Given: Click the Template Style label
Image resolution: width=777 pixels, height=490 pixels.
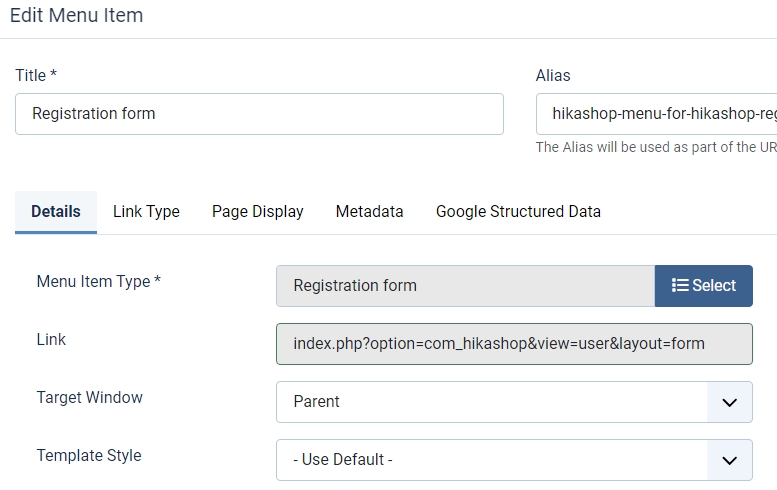Looking at the screenshot, I should [x=89, y=455].
